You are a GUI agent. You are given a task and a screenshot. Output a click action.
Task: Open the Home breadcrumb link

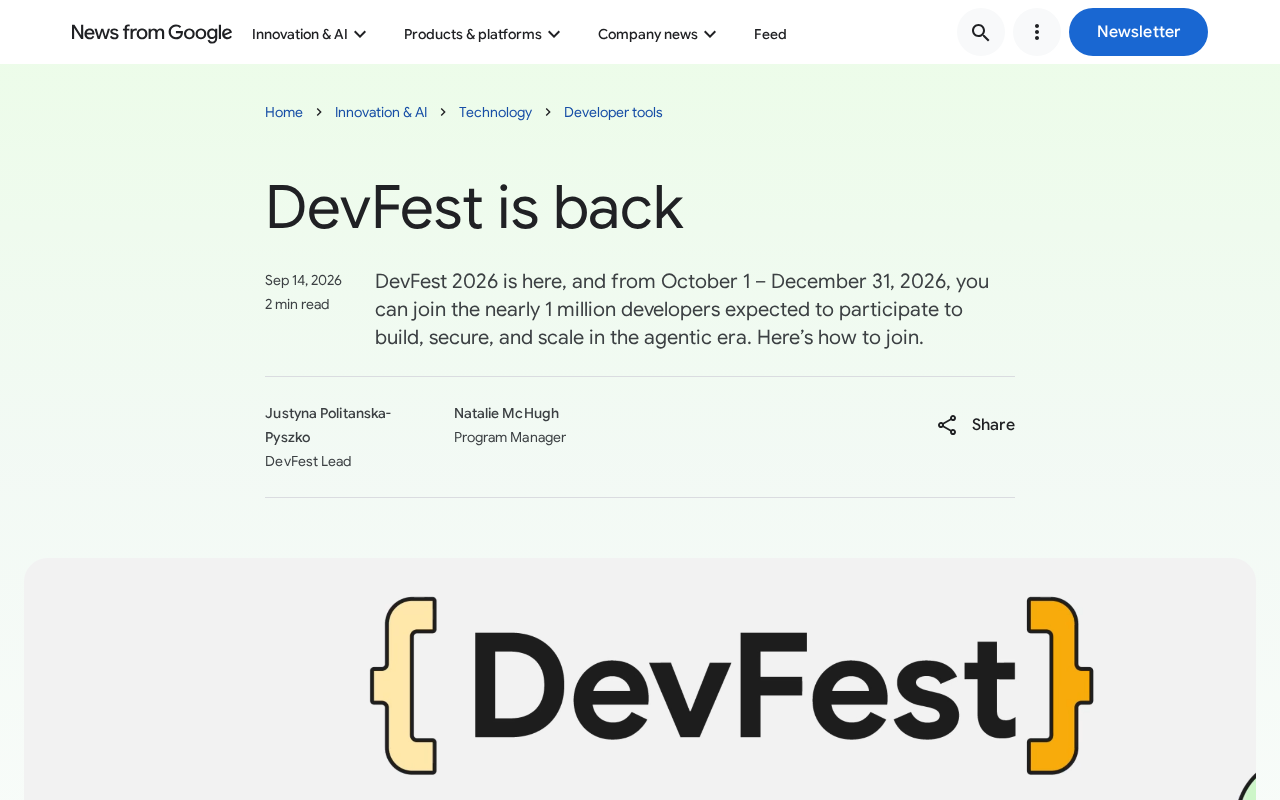click(x=284, y=112)
